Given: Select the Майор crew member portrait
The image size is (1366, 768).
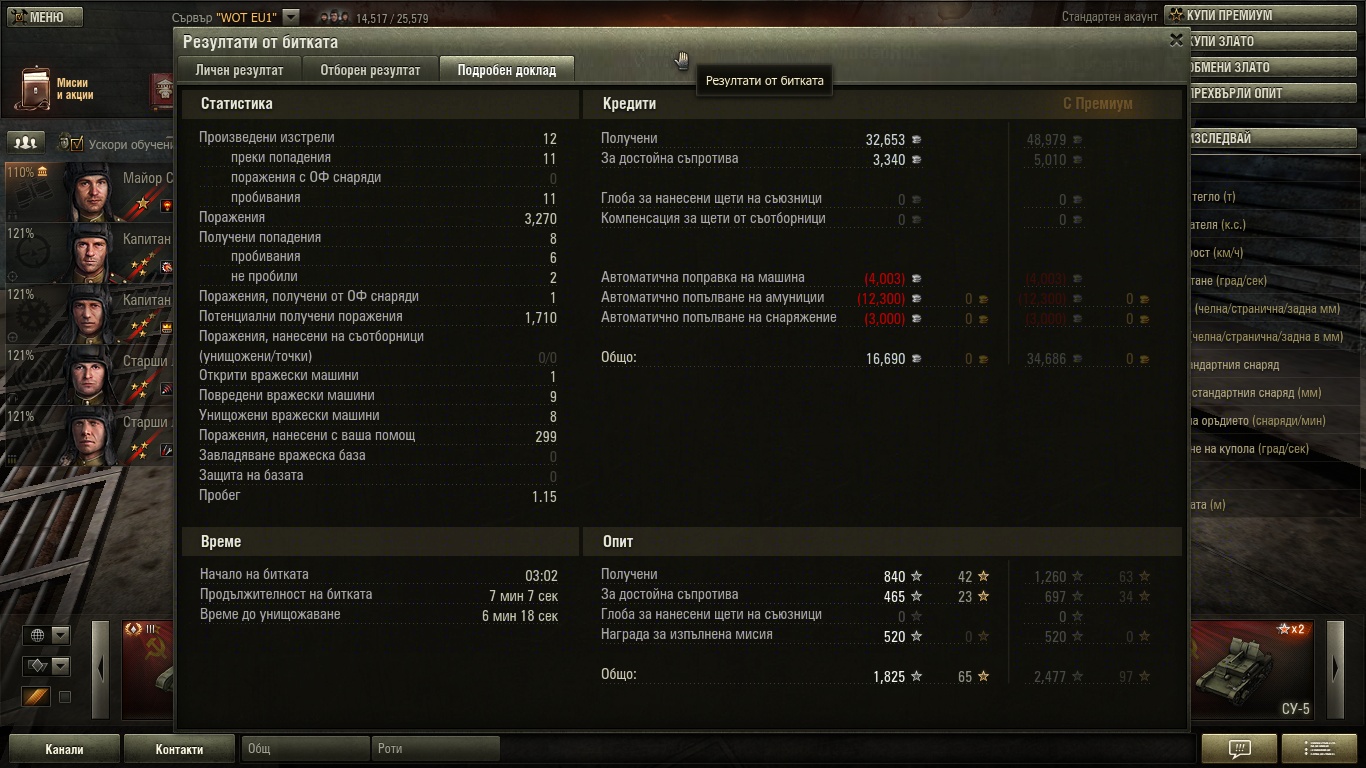Looking at the screenshot, I should point(88,191).
